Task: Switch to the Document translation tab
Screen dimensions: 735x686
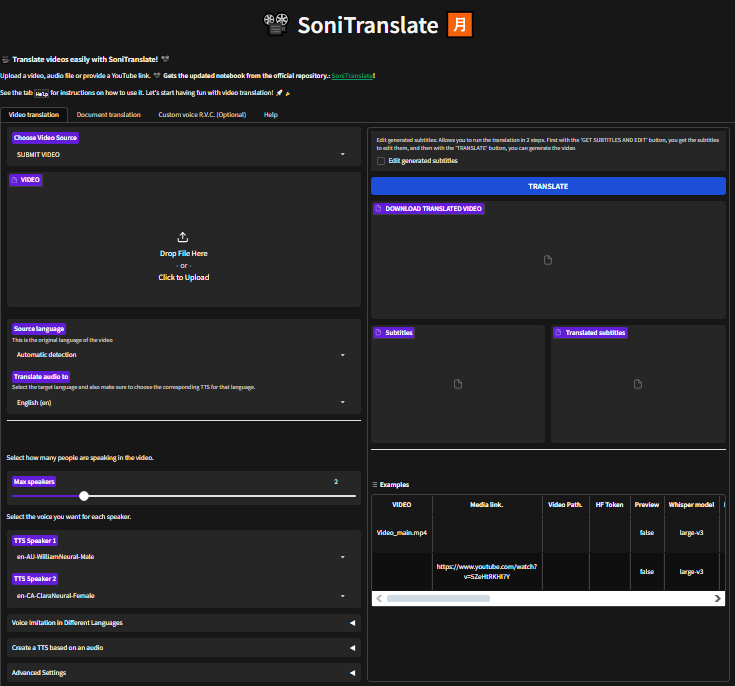Action: [108, 115]
